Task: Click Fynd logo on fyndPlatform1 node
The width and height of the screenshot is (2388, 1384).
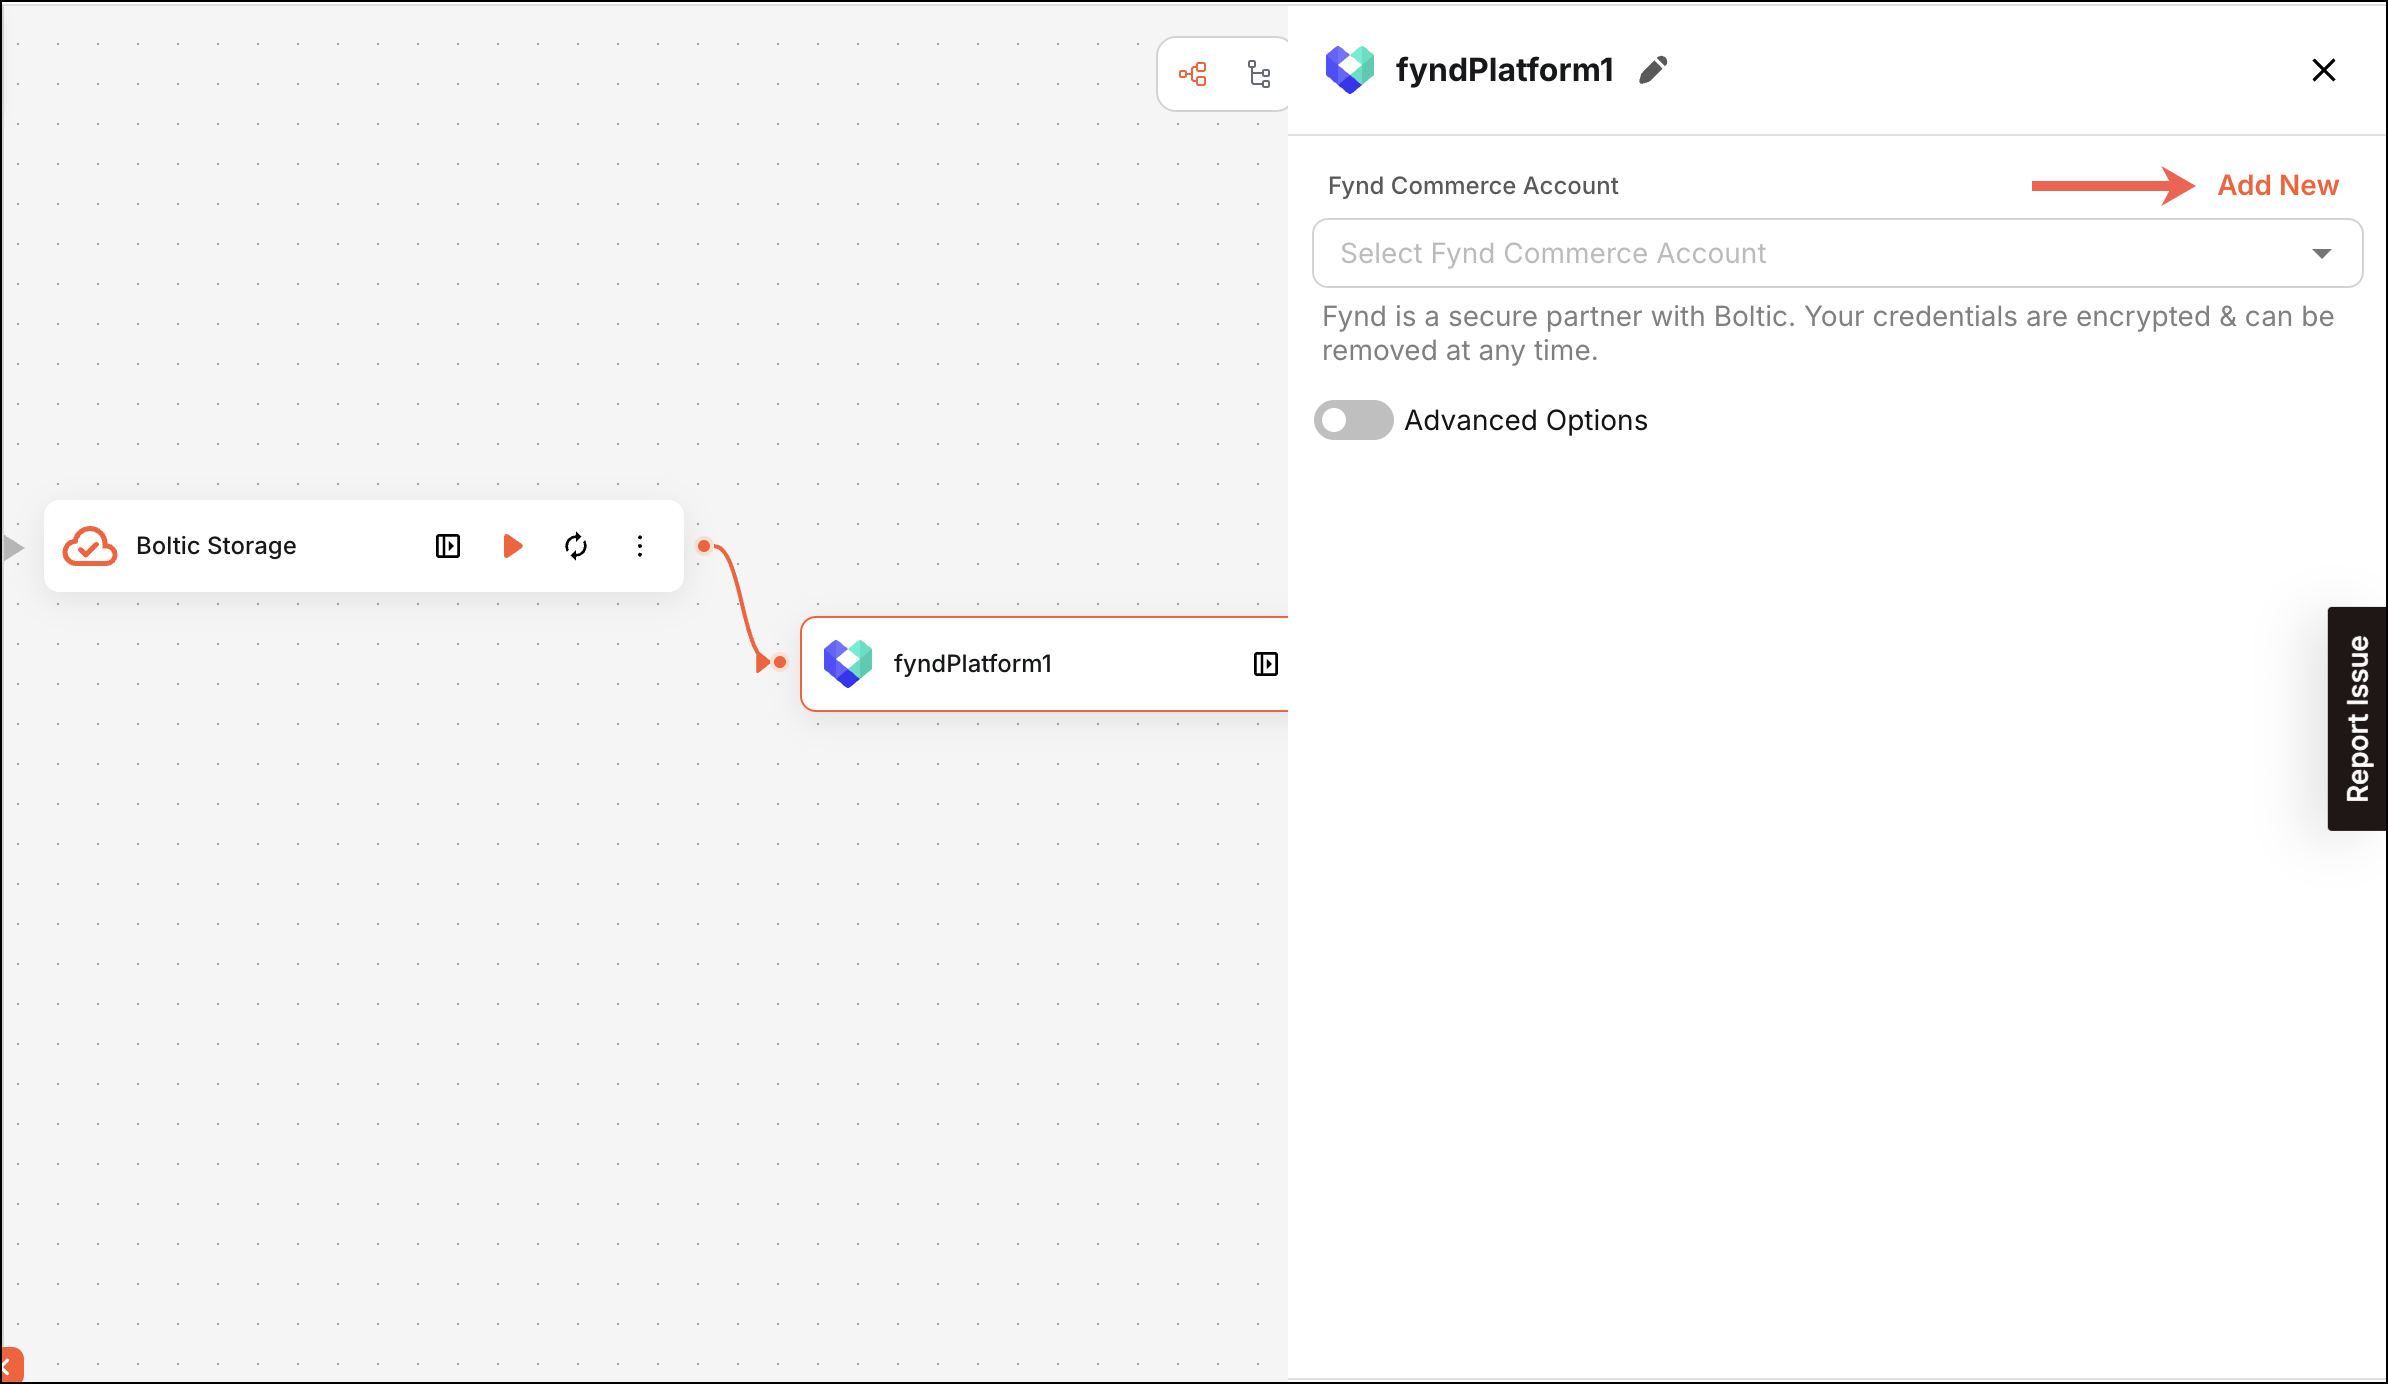Action: (848, 664)
